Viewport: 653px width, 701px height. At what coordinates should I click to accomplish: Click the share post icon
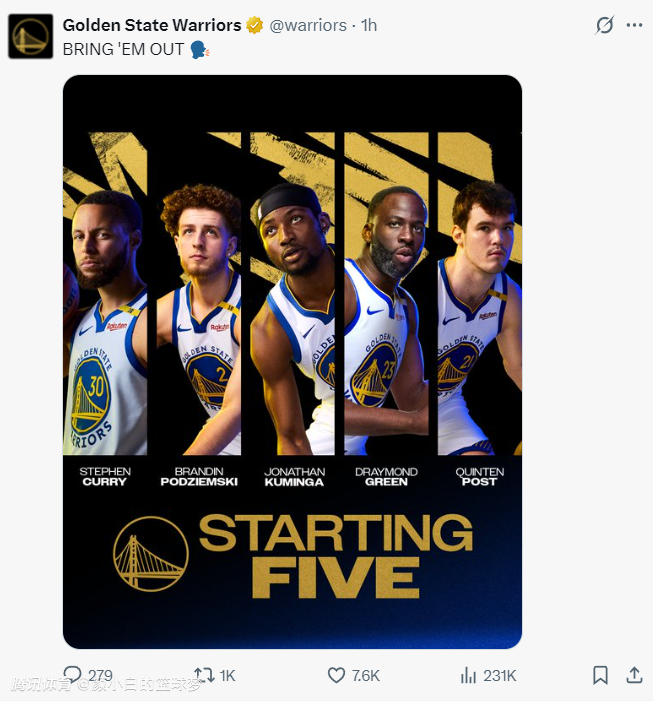coord(634,675)
